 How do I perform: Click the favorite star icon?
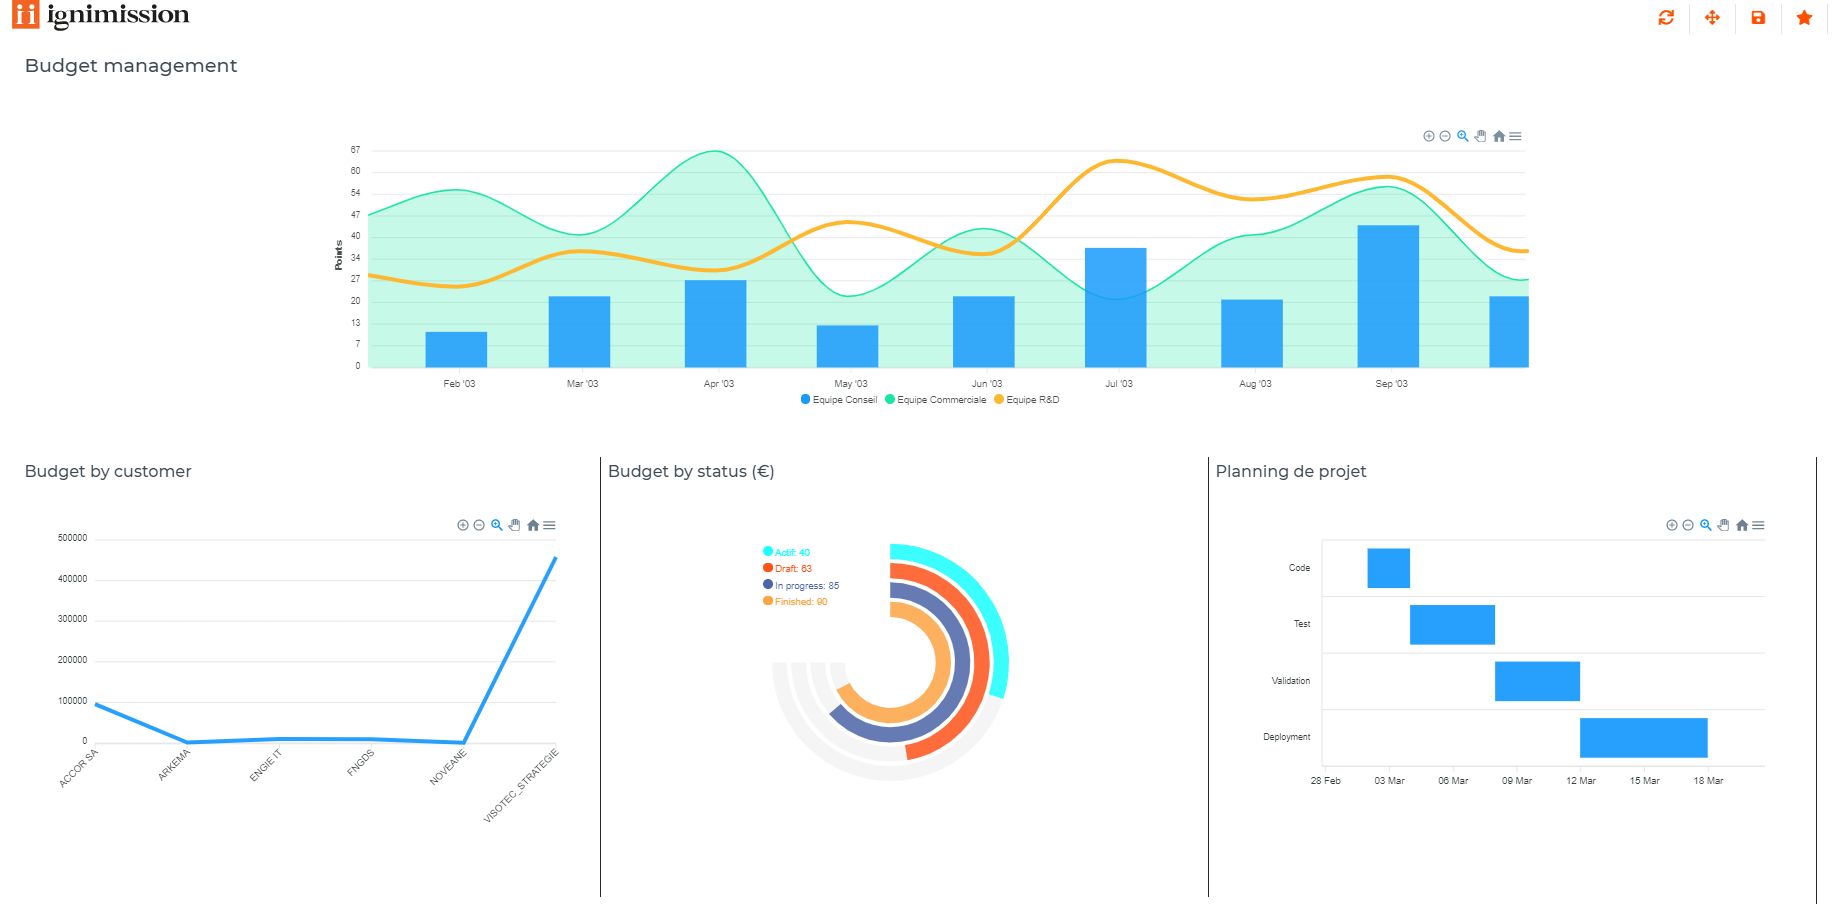click(1804, 17)
